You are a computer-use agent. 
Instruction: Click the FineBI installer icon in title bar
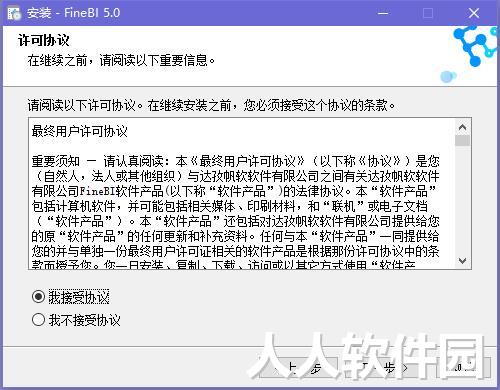coord(14,13)
